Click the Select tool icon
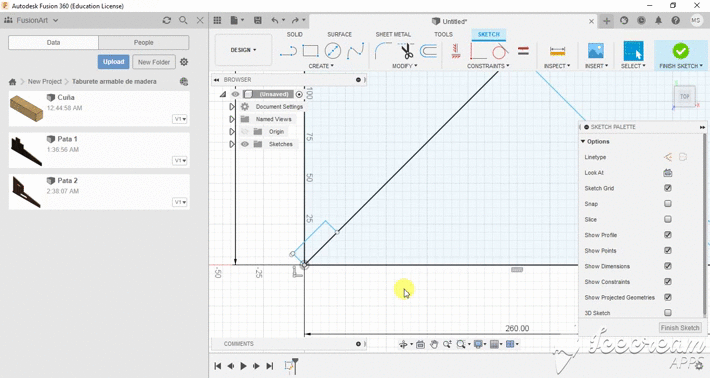This screenshot has height=378, width=710. [633, 51]
